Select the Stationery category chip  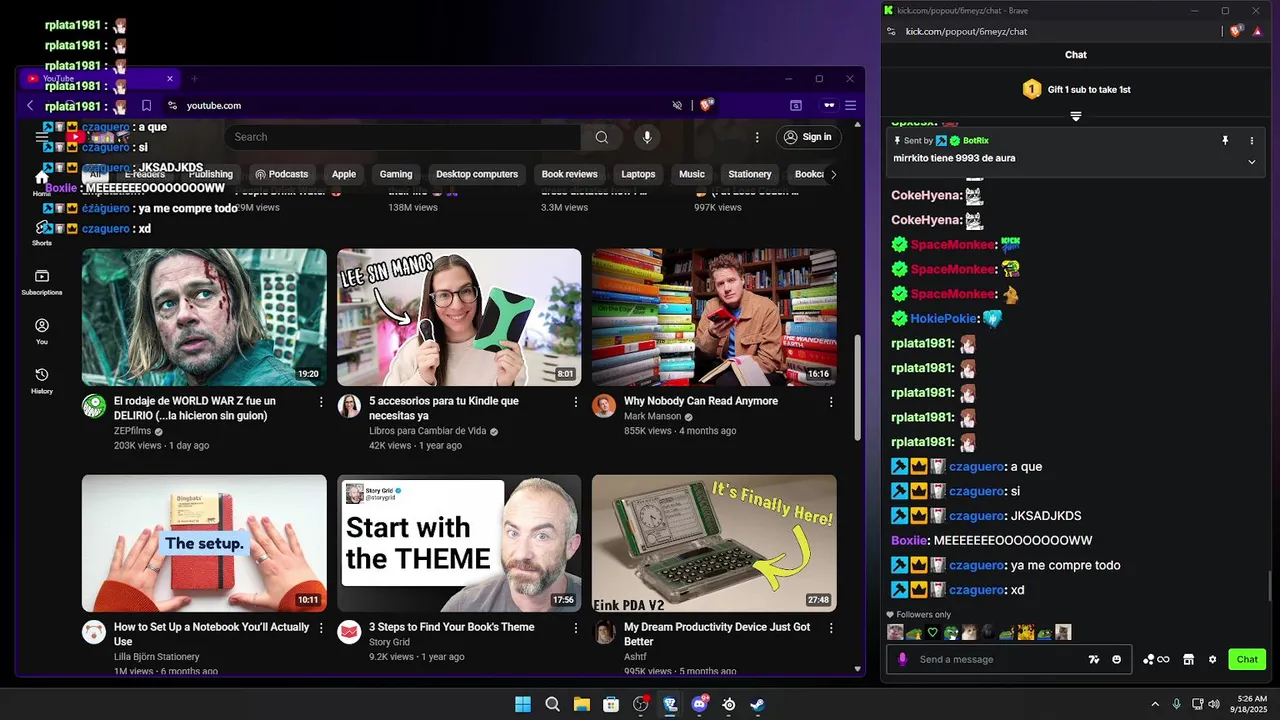pyautogui.click(x=750, y=174)
